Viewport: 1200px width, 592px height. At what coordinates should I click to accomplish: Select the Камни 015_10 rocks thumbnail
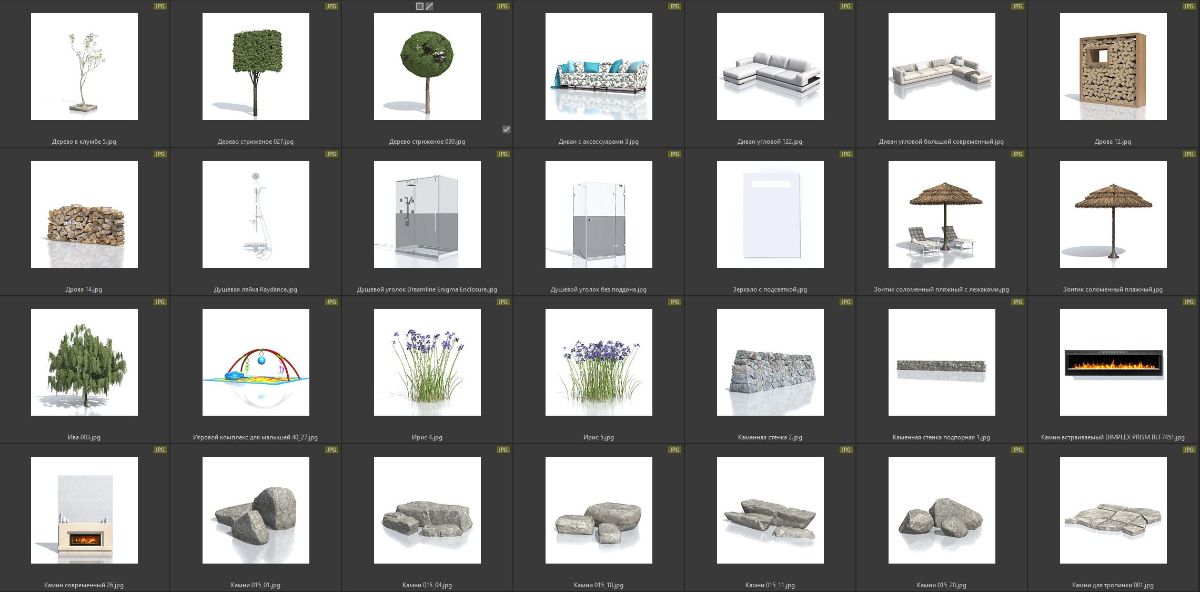pos(599,511)
